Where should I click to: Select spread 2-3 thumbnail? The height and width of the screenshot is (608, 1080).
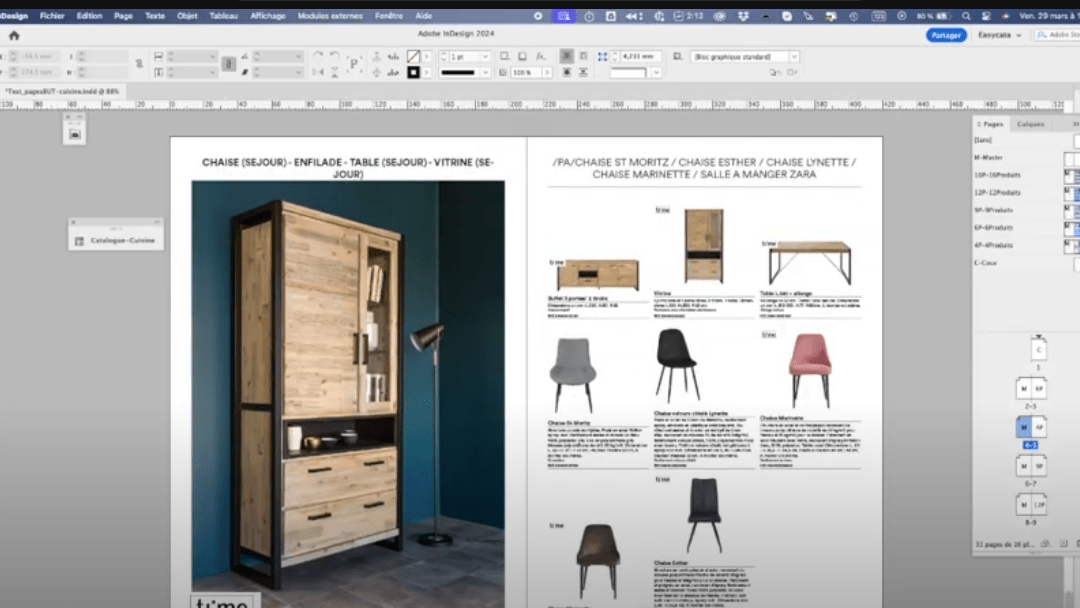(x=1031, y=389)
